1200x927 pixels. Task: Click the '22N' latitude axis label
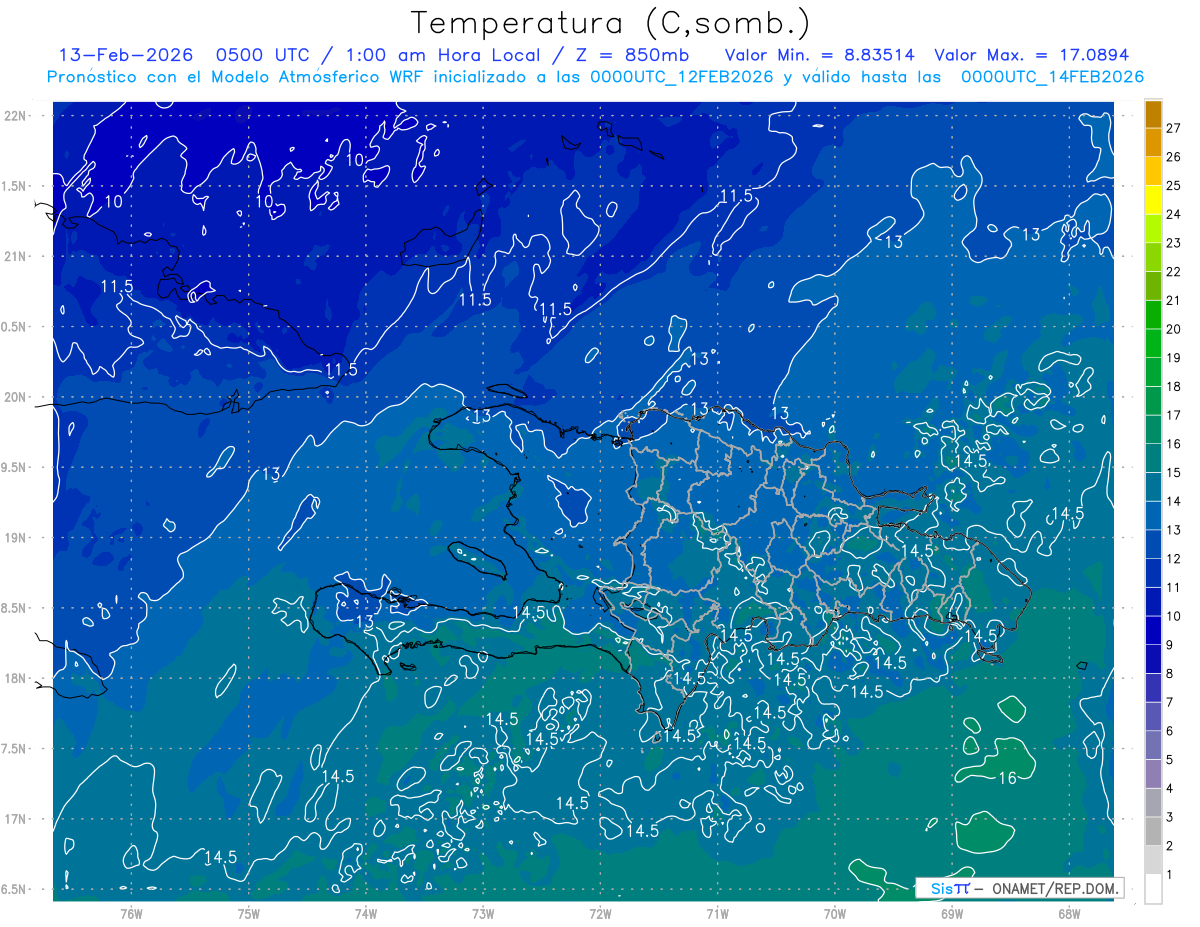click(15, 115)
